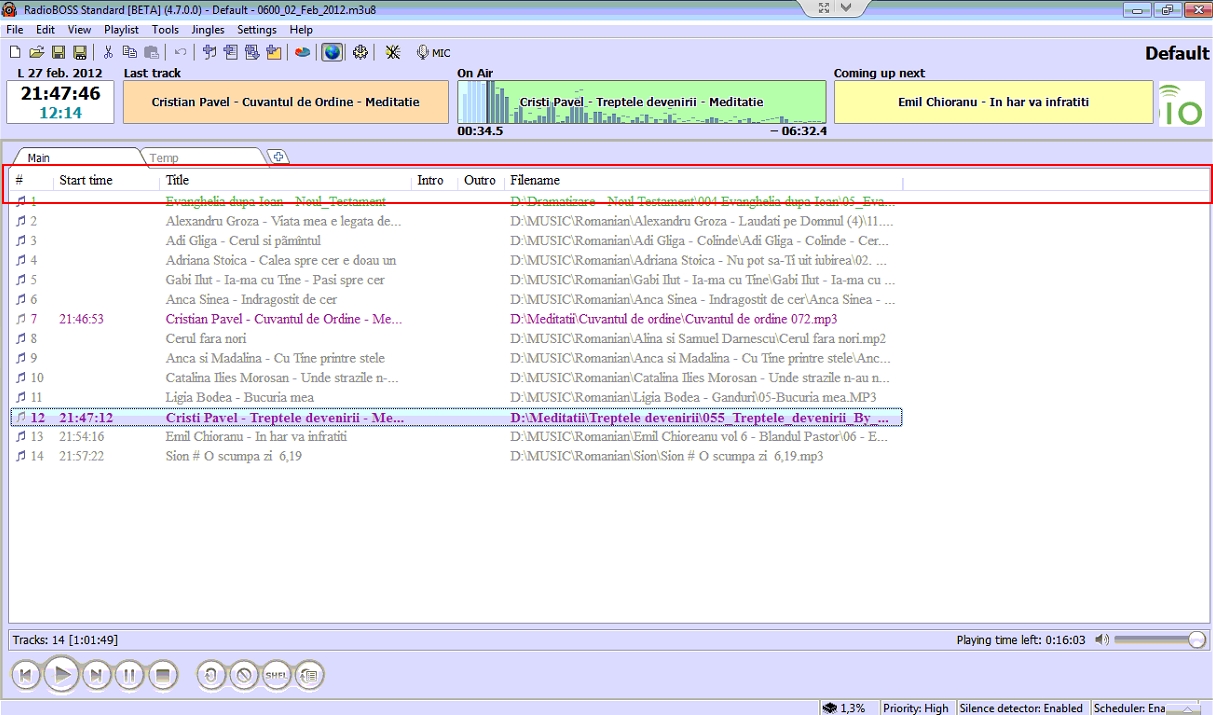
Task: Expand the chevron dropdown at top center
Action: (847, 8)
